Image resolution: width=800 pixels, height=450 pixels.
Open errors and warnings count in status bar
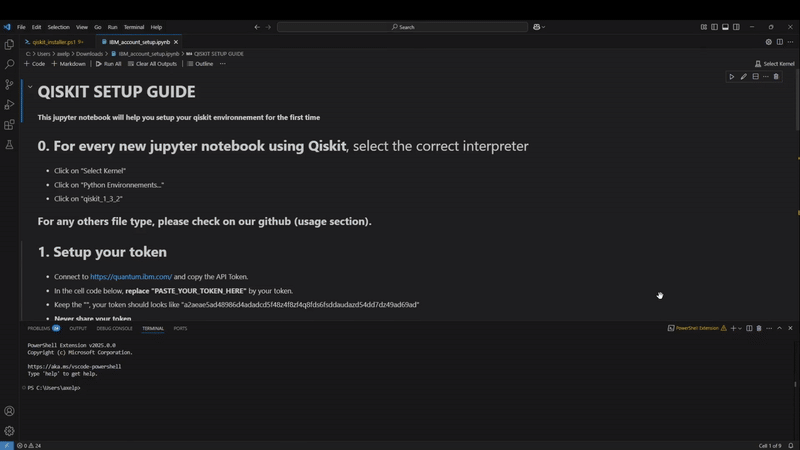tap(29, 445)
